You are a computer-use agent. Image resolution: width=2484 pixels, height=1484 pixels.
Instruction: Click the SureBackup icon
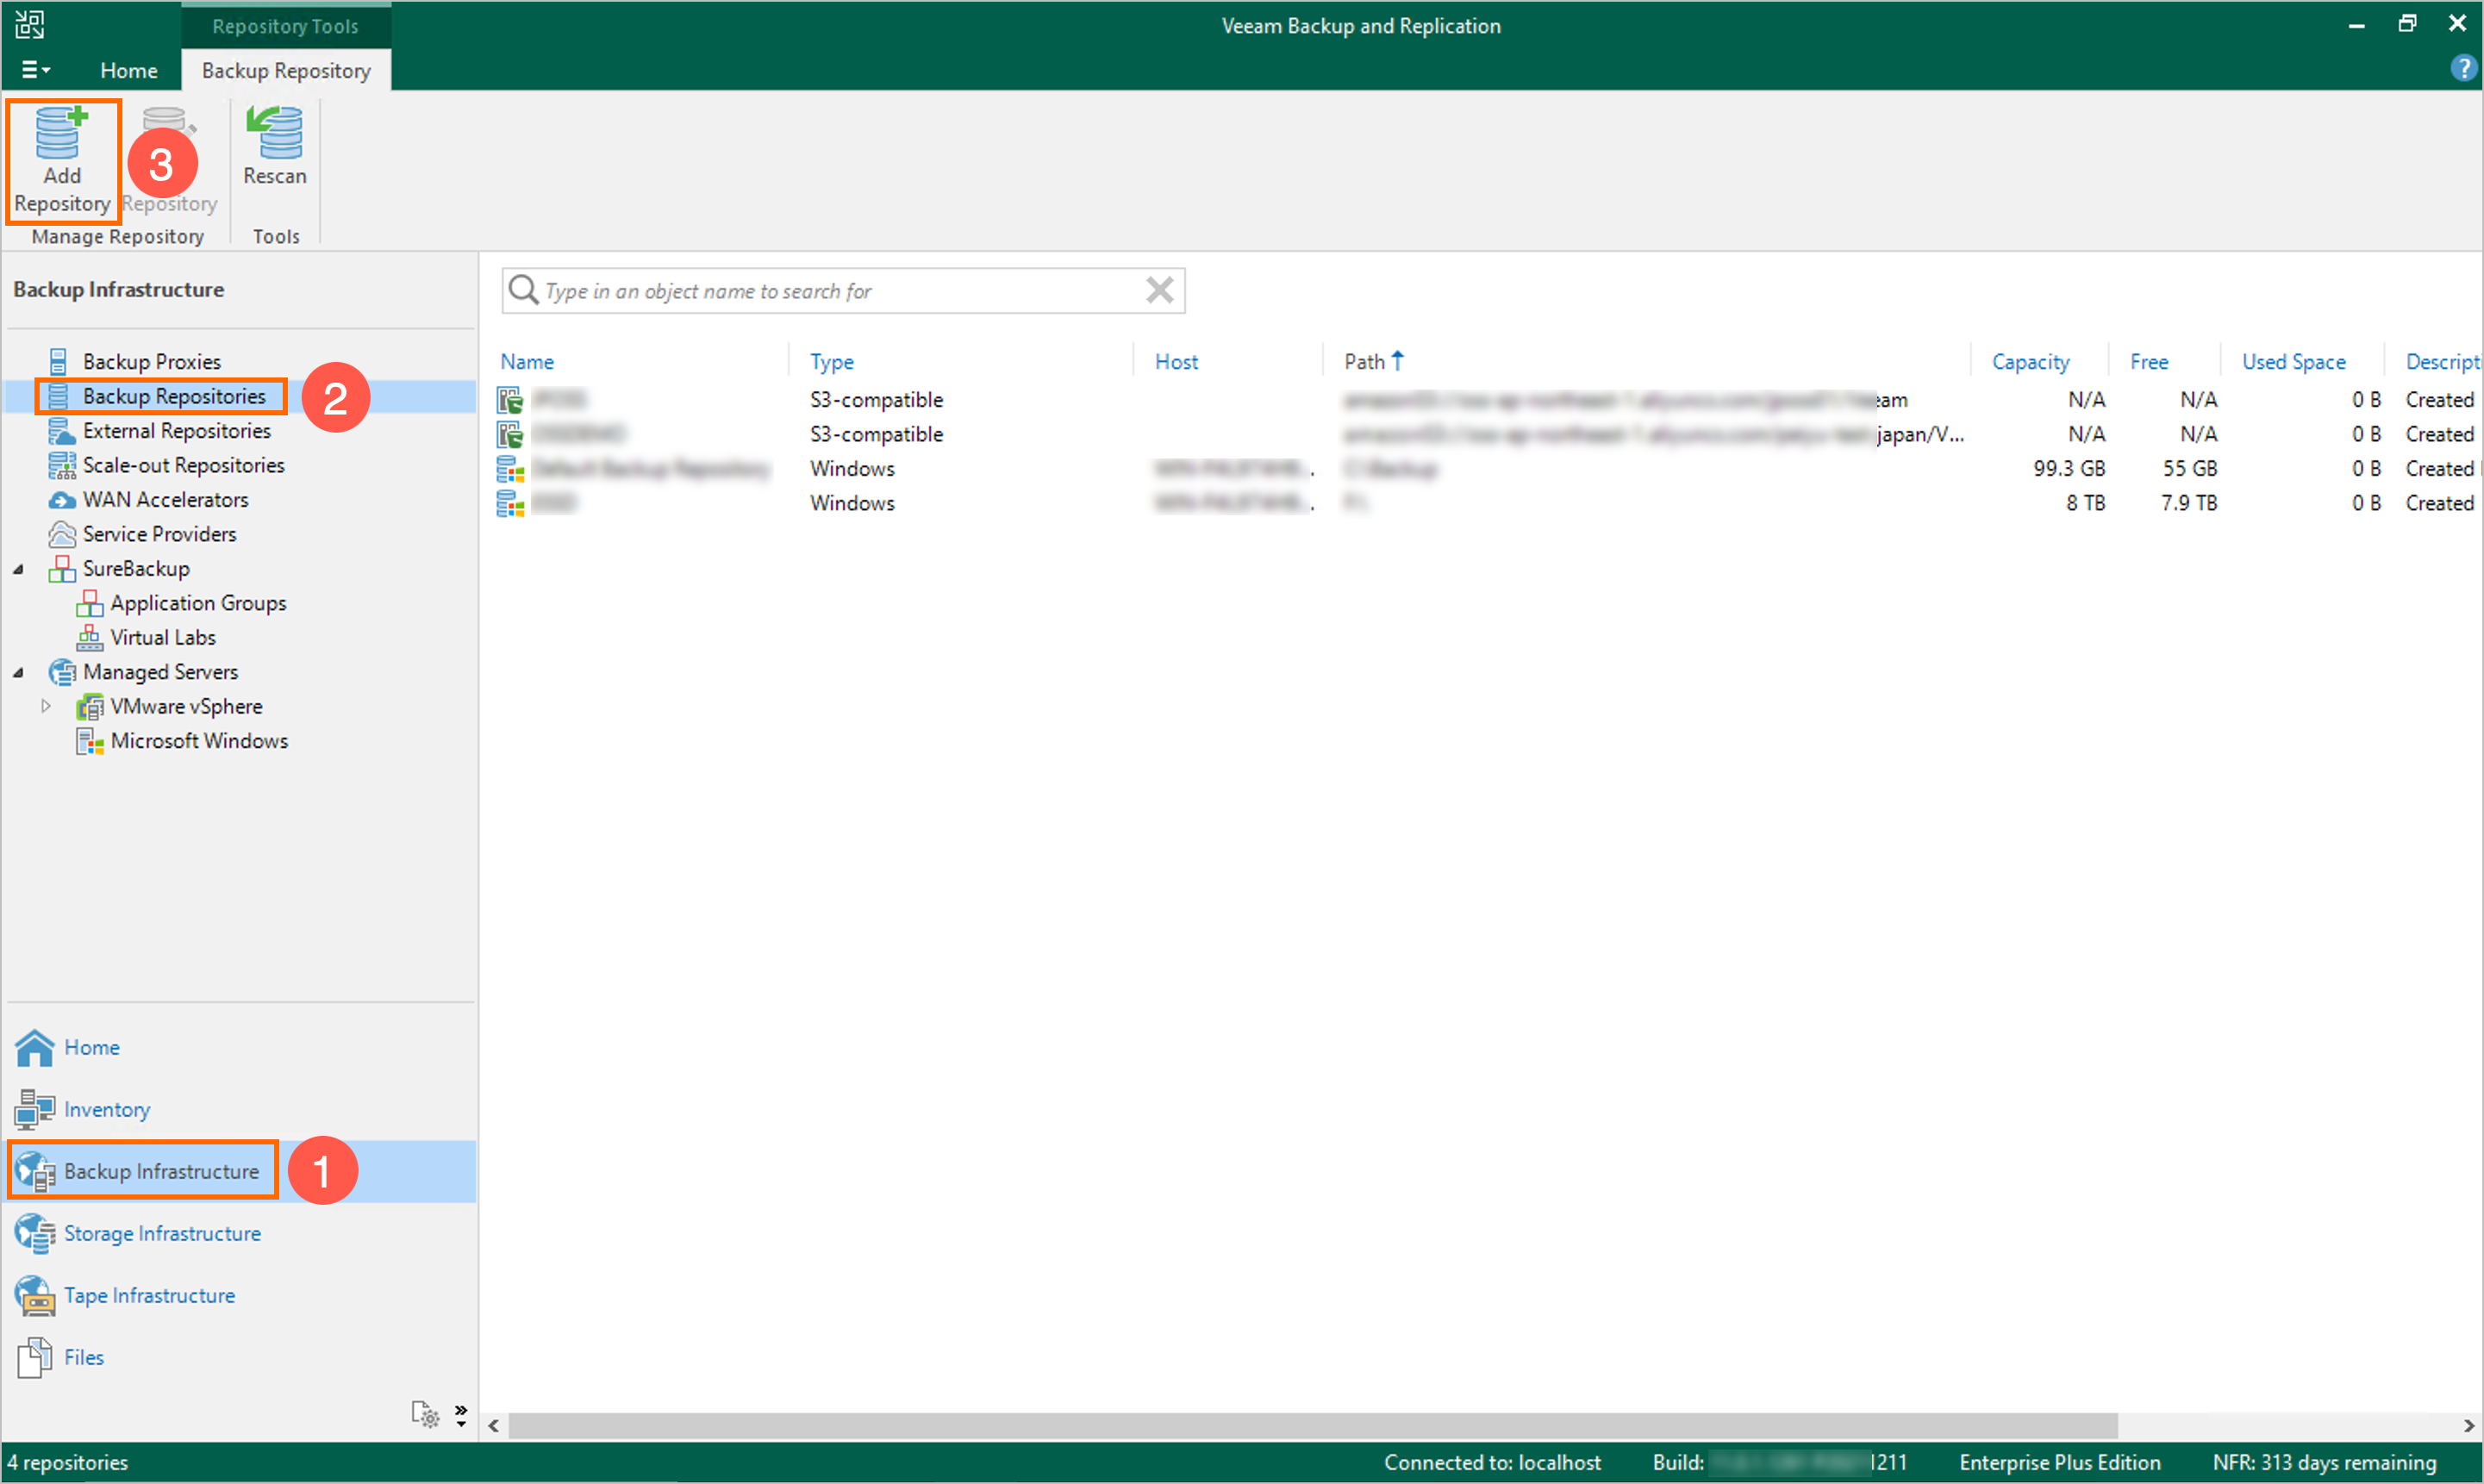62,568
